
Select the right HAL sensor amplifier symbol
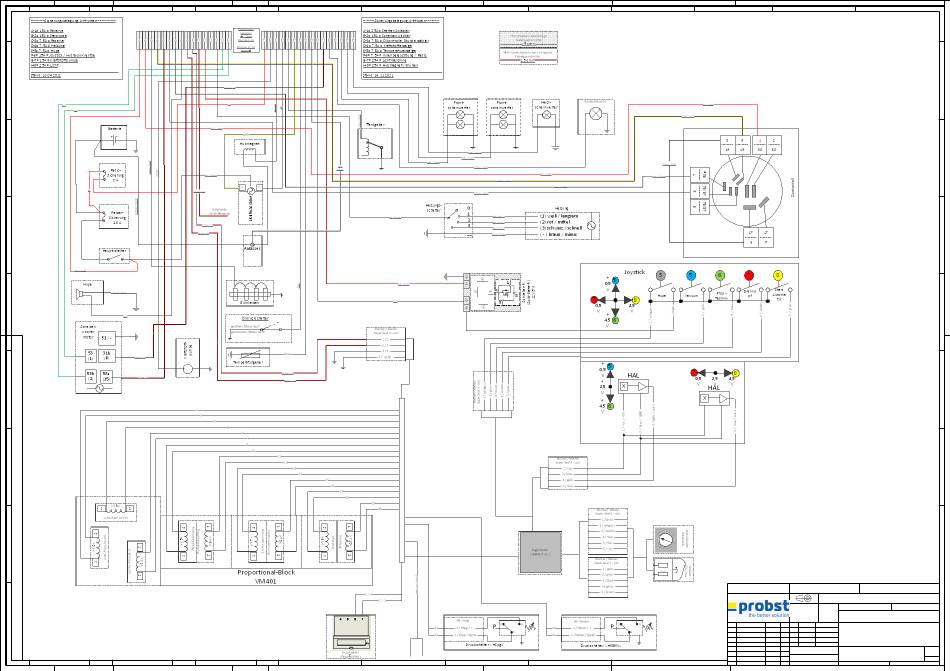(714, 398)
